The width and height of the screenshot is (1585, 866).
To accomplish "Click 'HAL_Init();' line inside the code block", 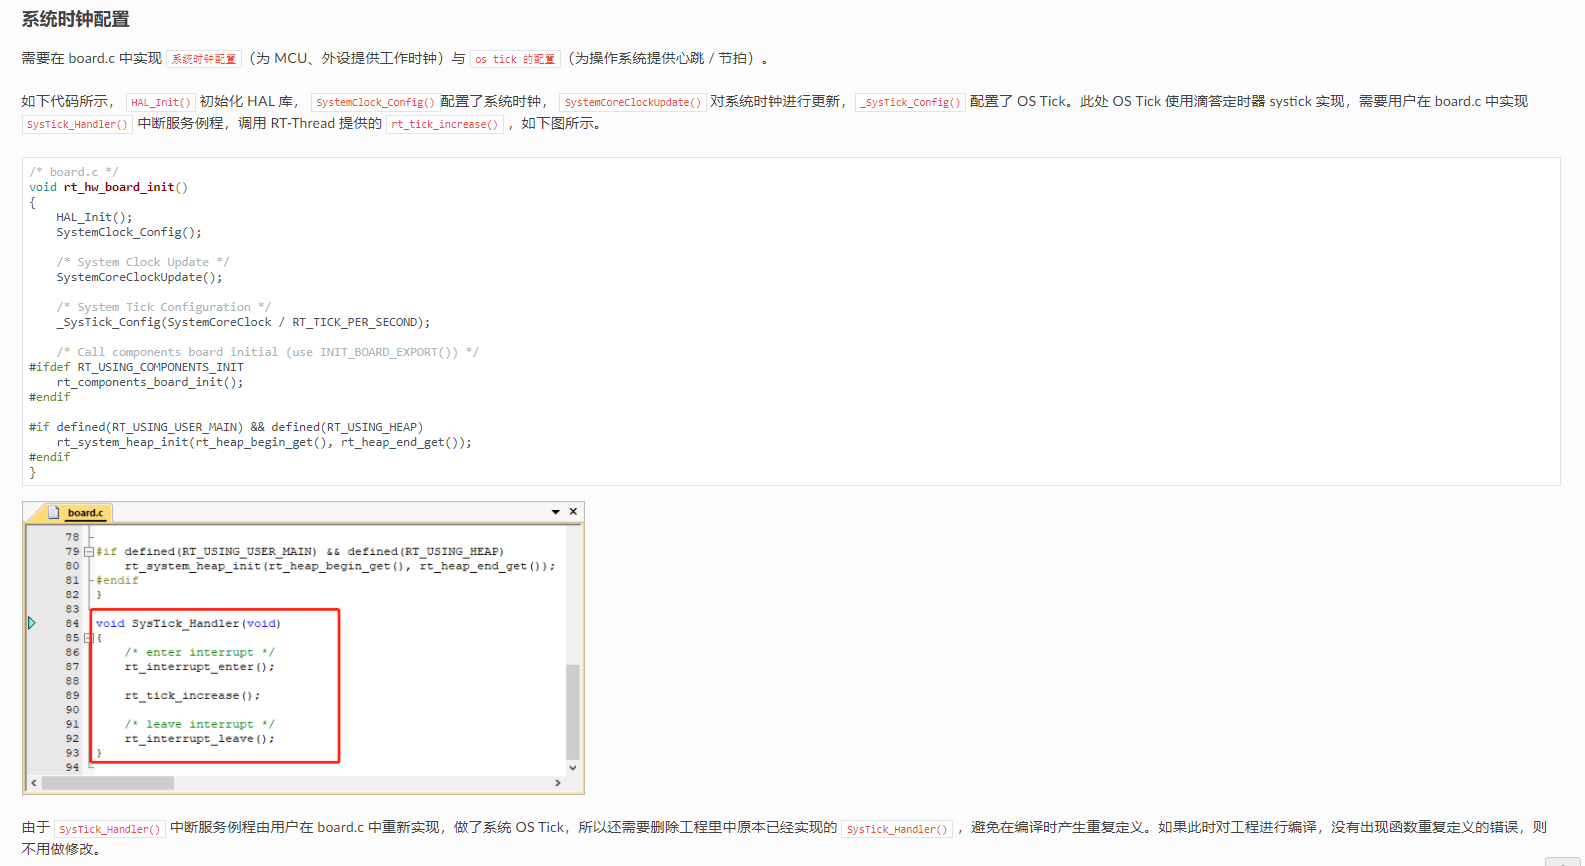I will [x=94, y=217].
